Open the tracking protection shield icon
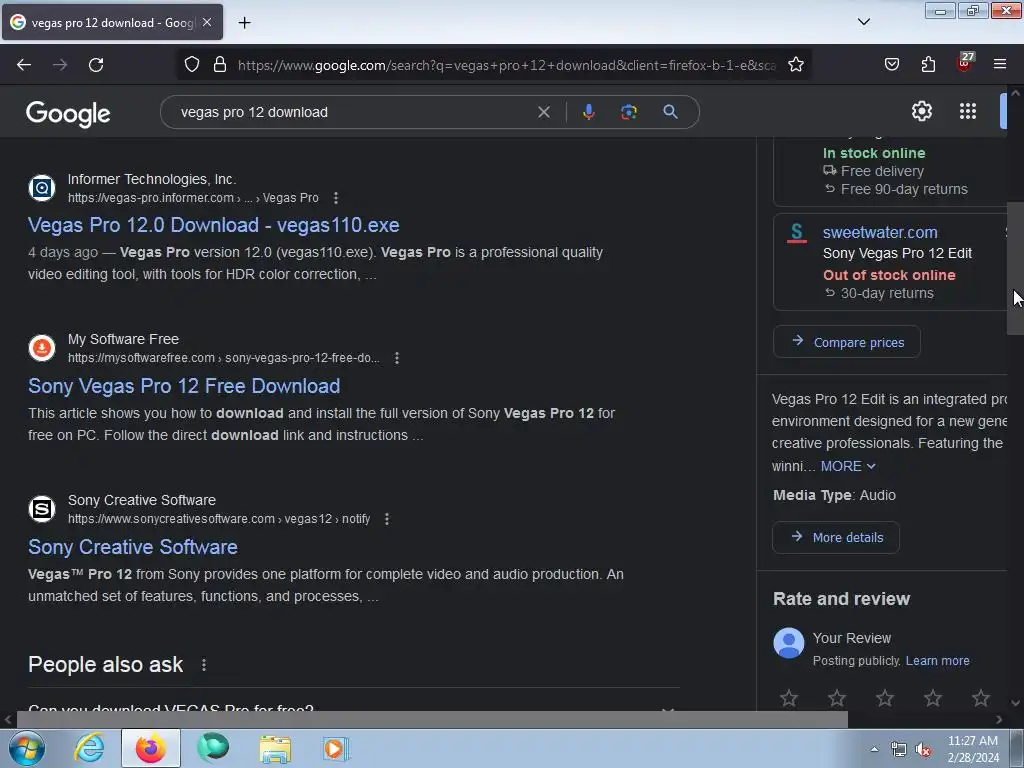 point(191,65)
